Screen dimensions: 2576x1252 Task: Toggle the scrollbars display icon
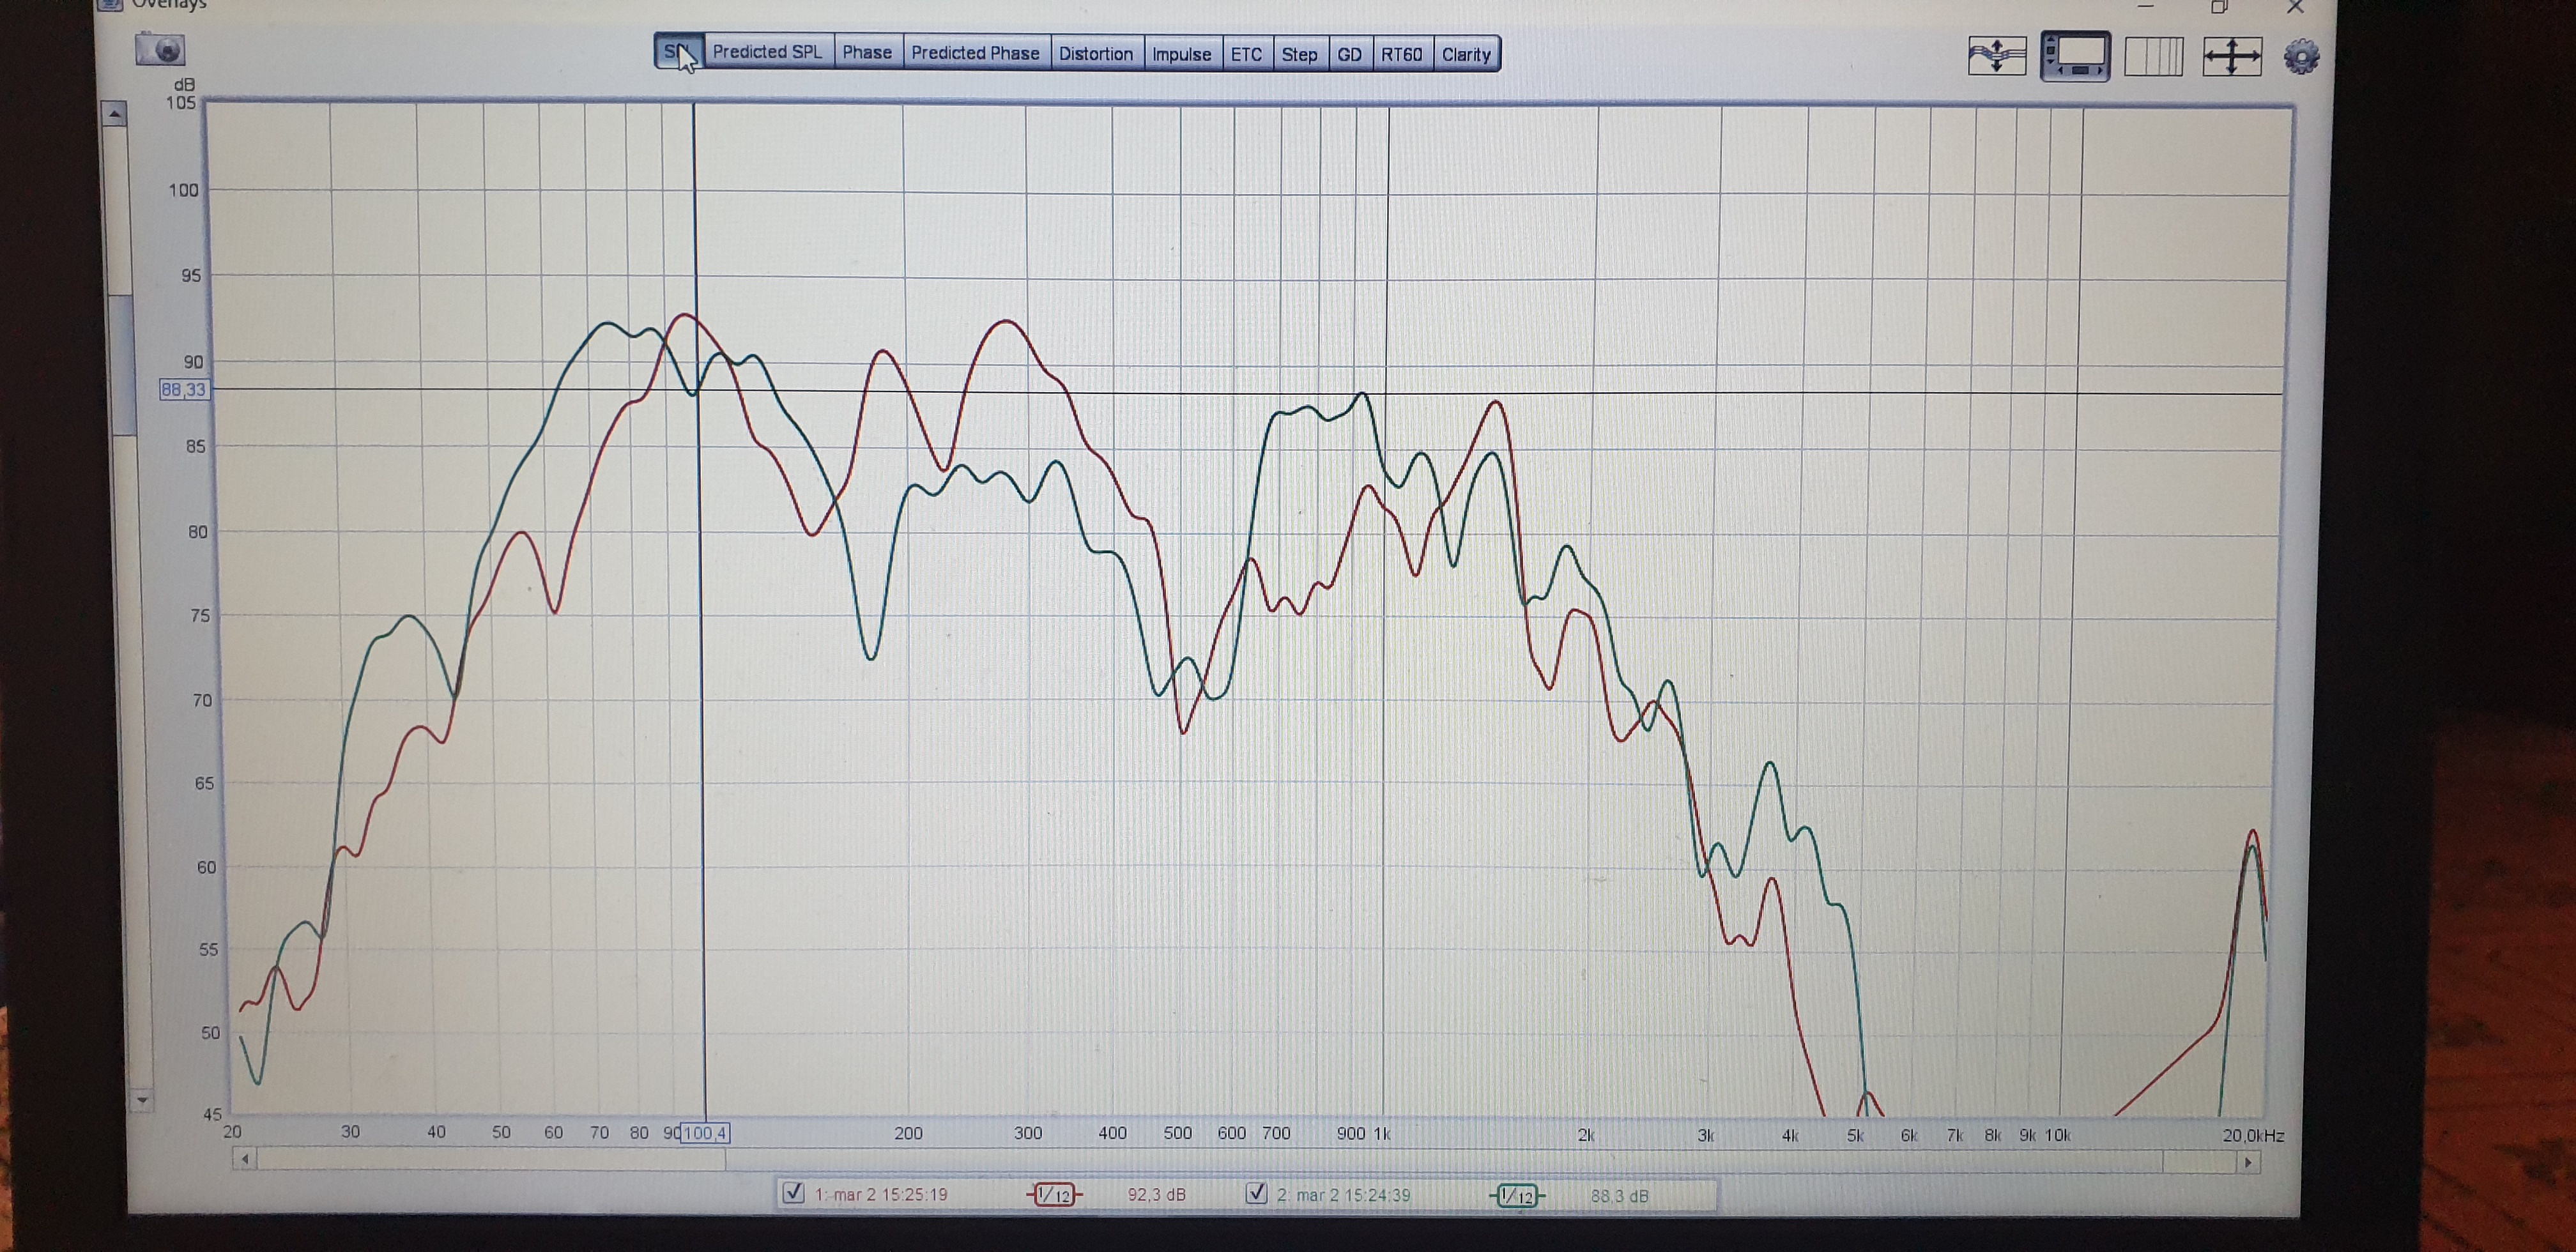point(2076,55)
